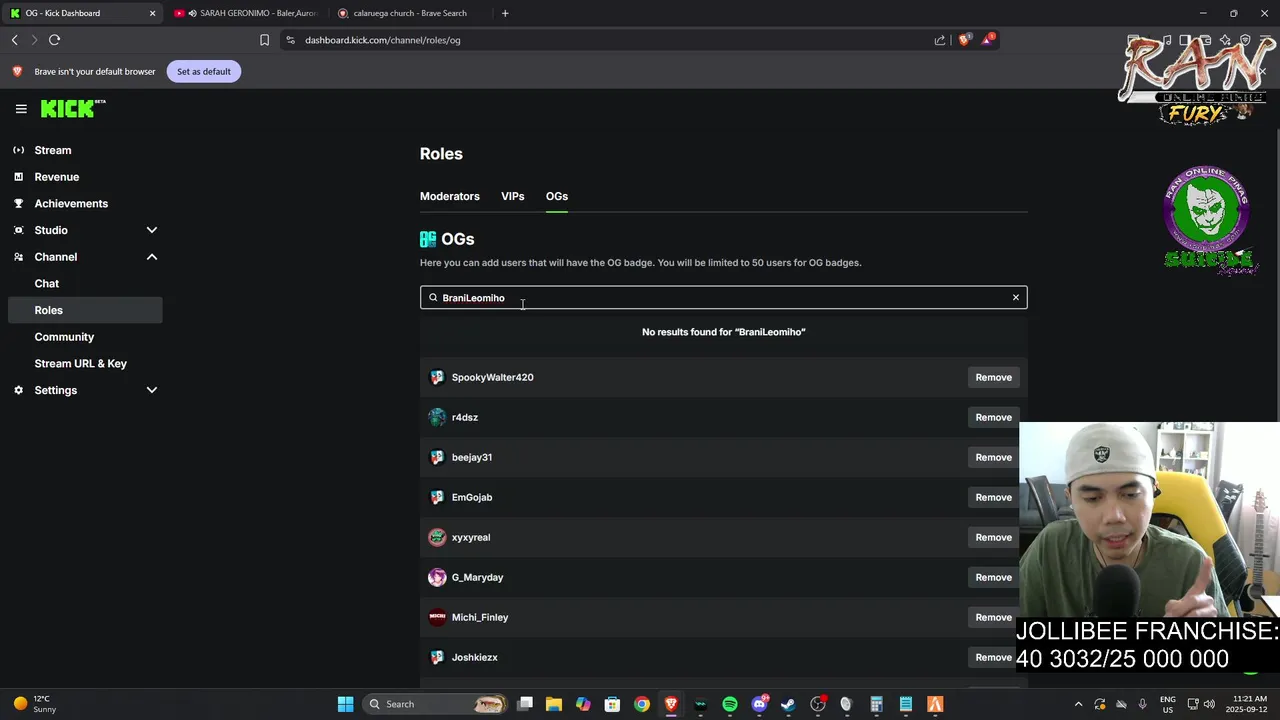Clear the search field with X
1280x720 pixels.
click(1015, 298)
